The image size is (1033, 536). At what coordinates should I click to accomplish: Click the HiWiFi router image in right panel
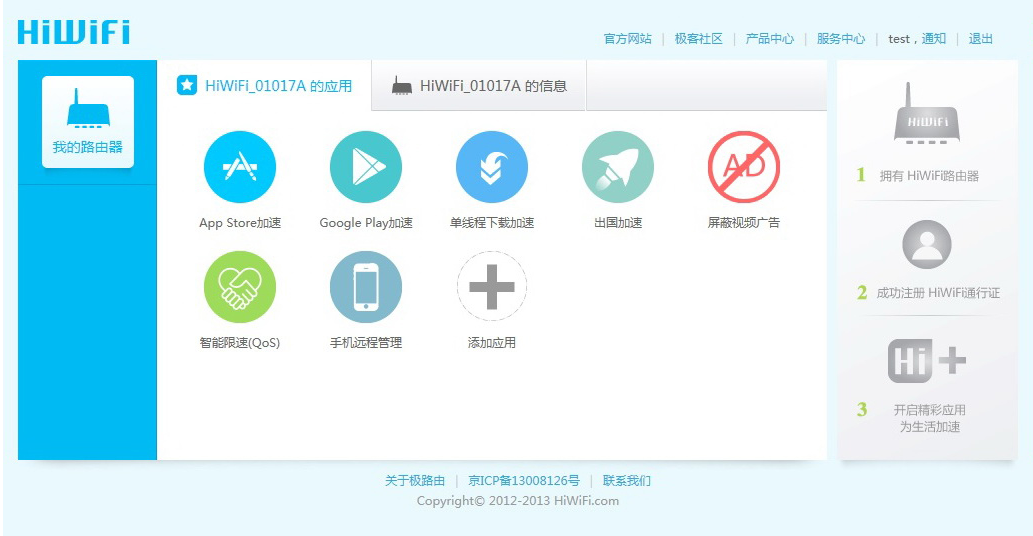tap(927, 113)
